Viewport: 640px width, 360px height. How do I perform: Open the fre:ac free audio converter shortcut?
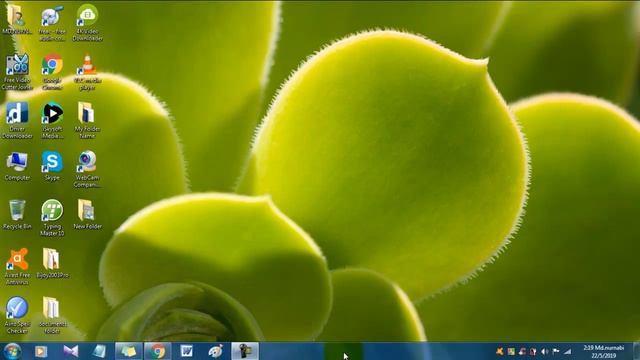(52, 23)
